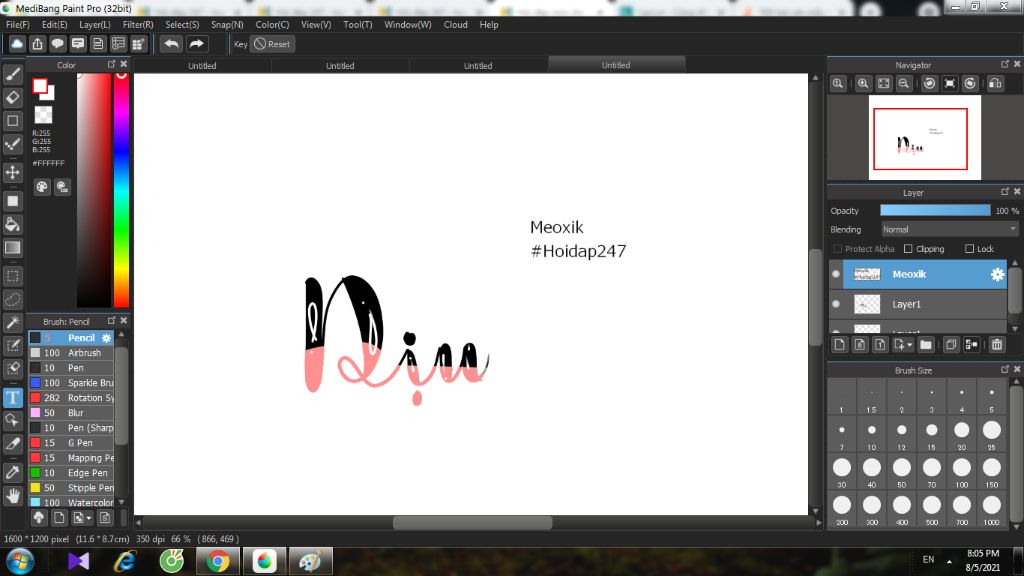1024x576 pixels.
Task: Click the cloud icon in toolbar
Action: (17, 44)
